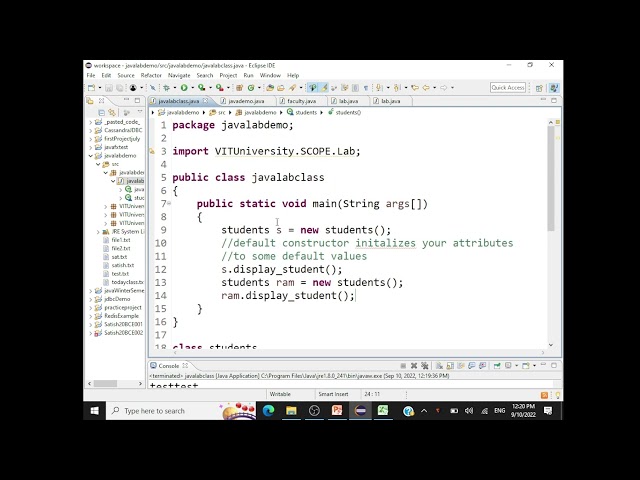Open the File menu
The width and height of the screenshot is (640, 480).
[x=91, y=76]
